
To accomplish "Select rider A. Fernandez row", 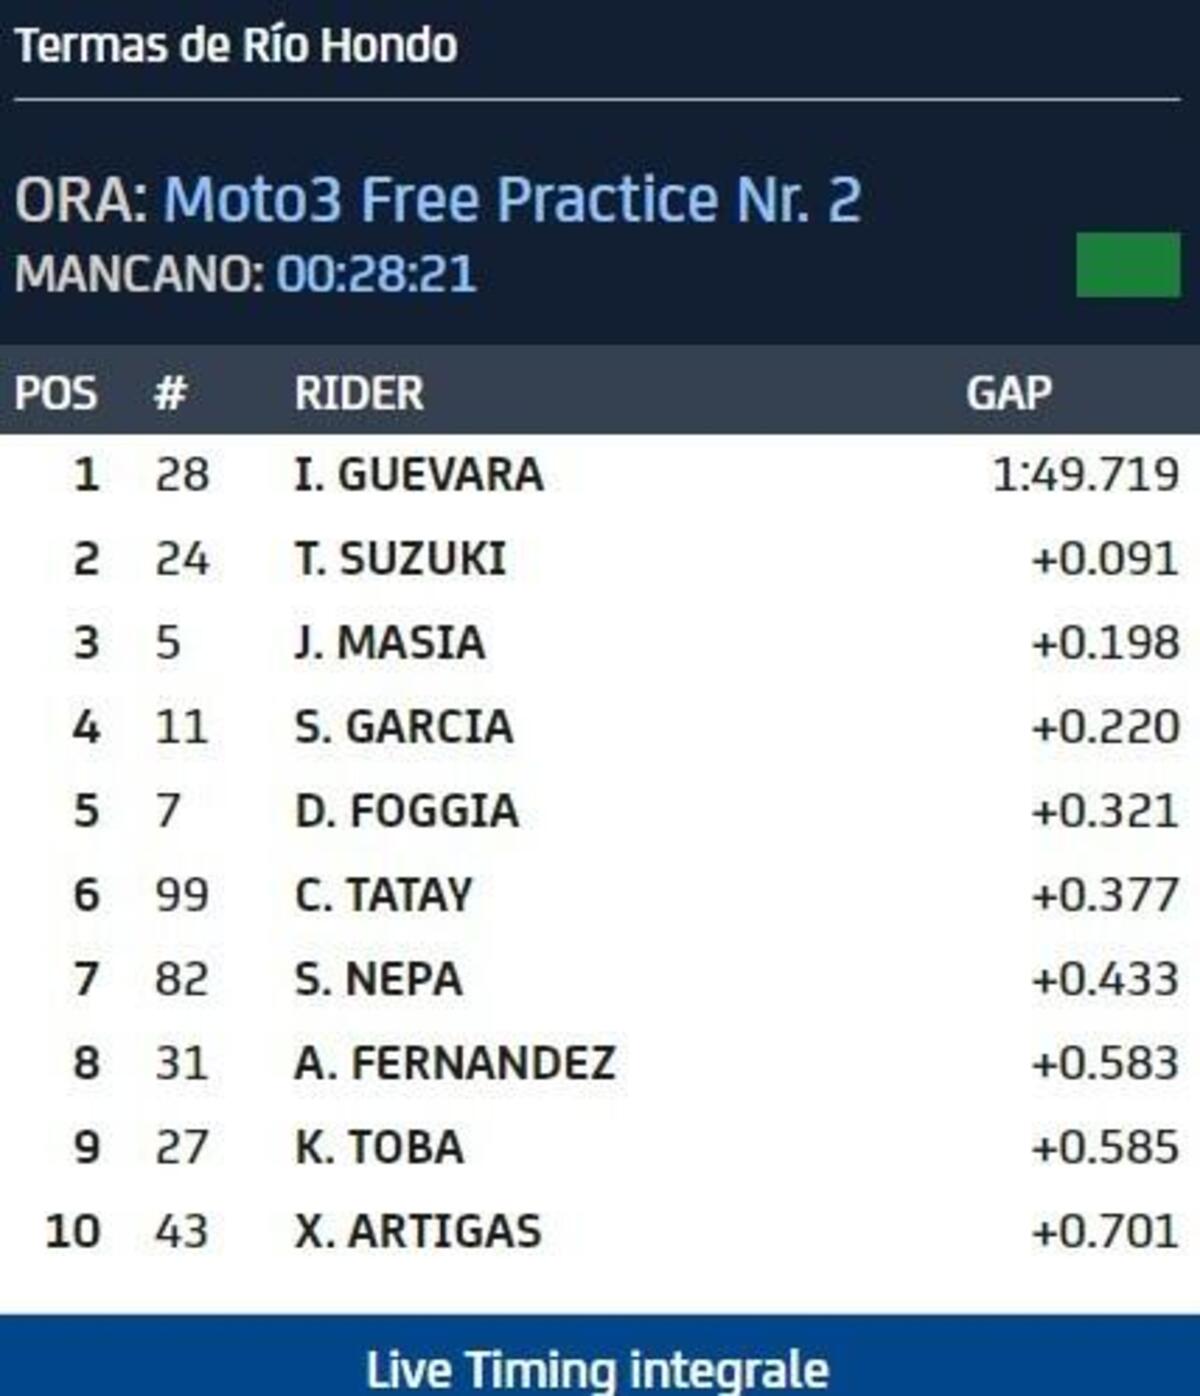I will coord(455,1062).
